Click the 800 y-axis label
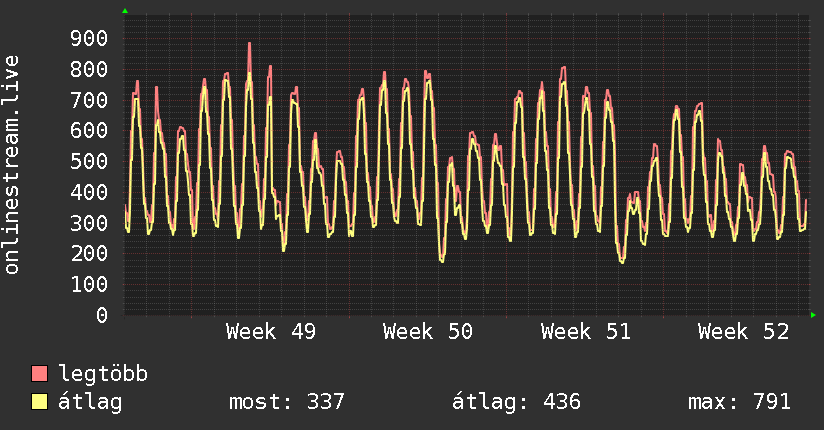Image resolution: width=824 pixels, height=430 pixels. [89, 69]
